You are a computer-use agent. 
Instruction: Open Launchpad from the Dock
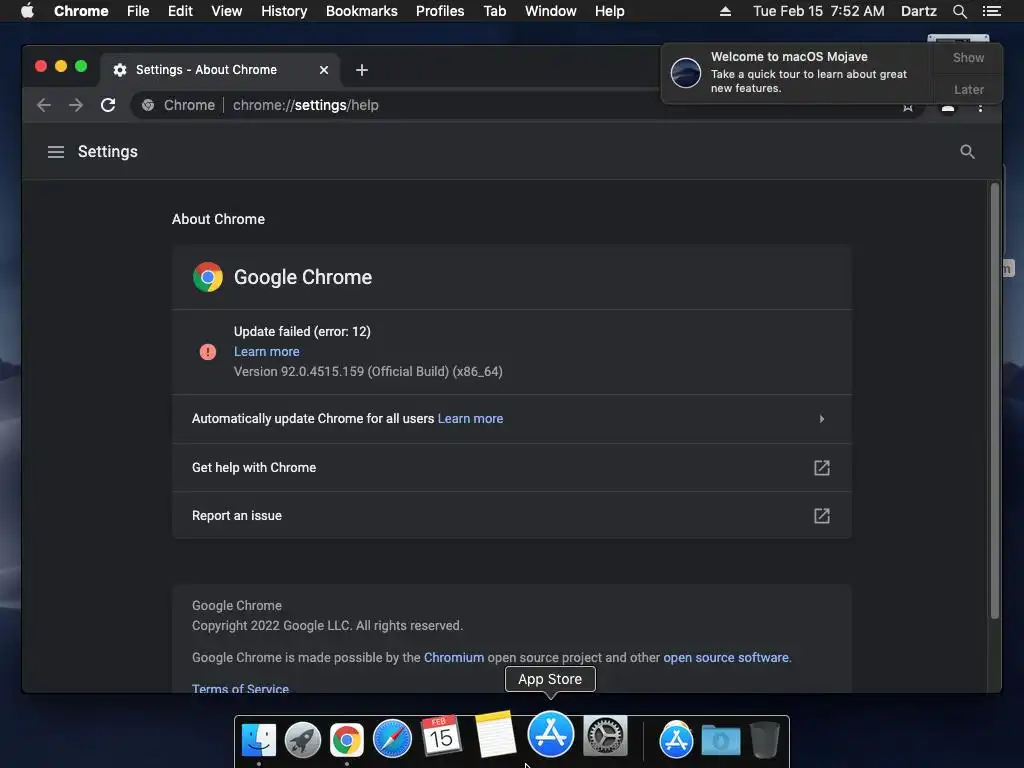click(x=302, y=740)
